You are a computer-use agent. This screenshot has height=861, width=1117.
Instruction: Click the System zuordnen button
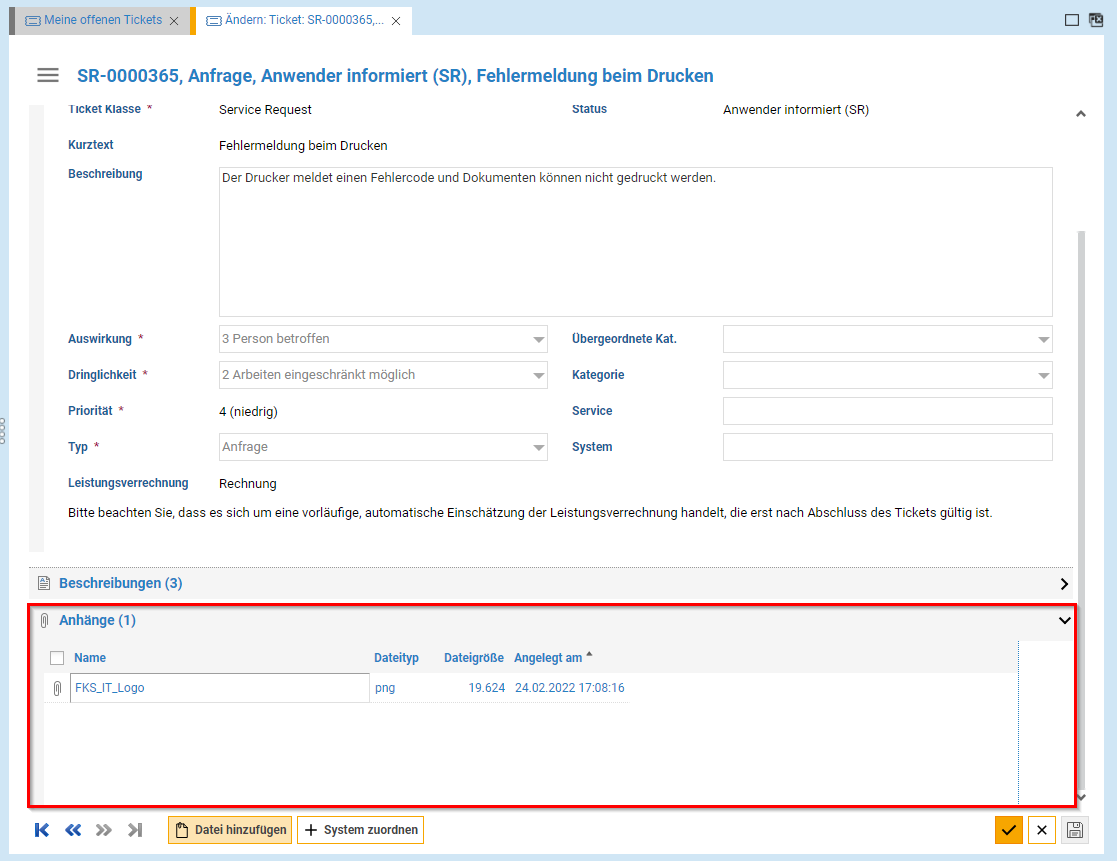click(360, 830)
